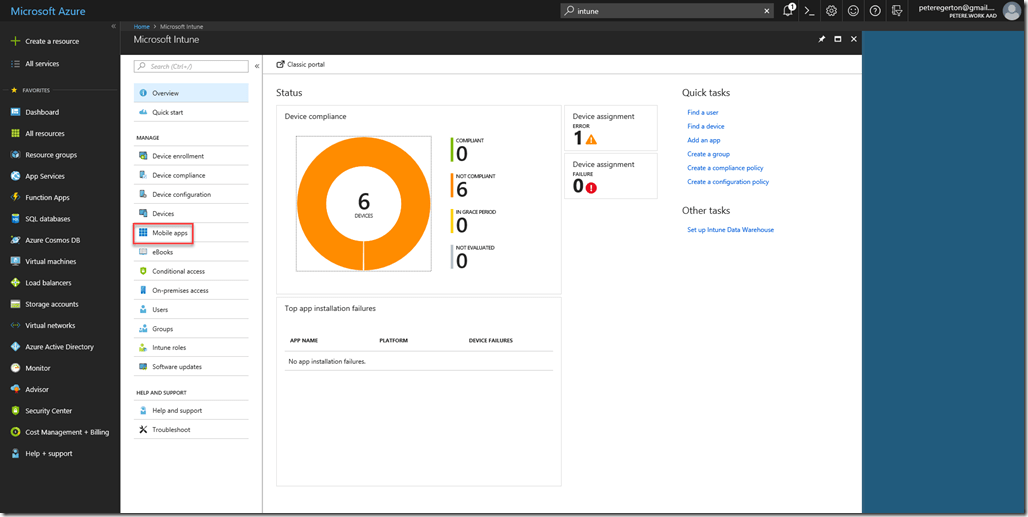Open the portal settings gear
Screen dimensions: 1028x517
(831, 10)
